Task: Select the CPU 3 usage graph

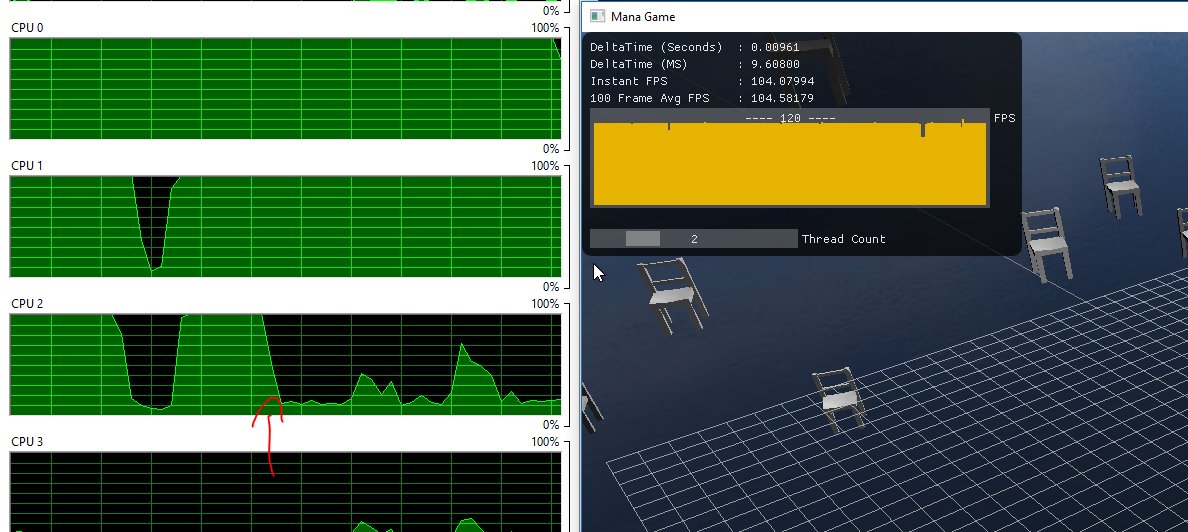Action: point(285,492)
